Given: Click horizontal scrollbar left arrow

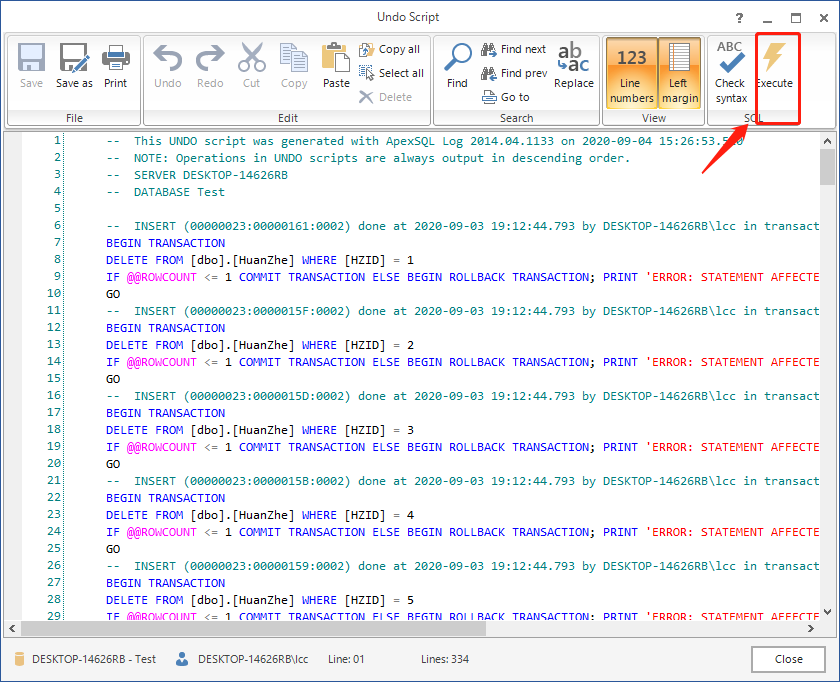Looking at the screenshot, I should pos(12,628).
